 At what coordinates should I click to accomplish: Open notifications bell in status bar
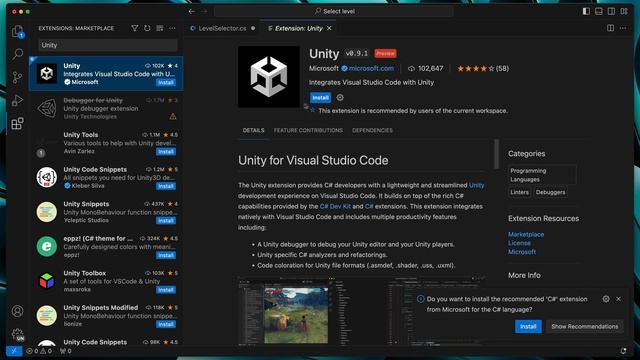coord(624,351)
